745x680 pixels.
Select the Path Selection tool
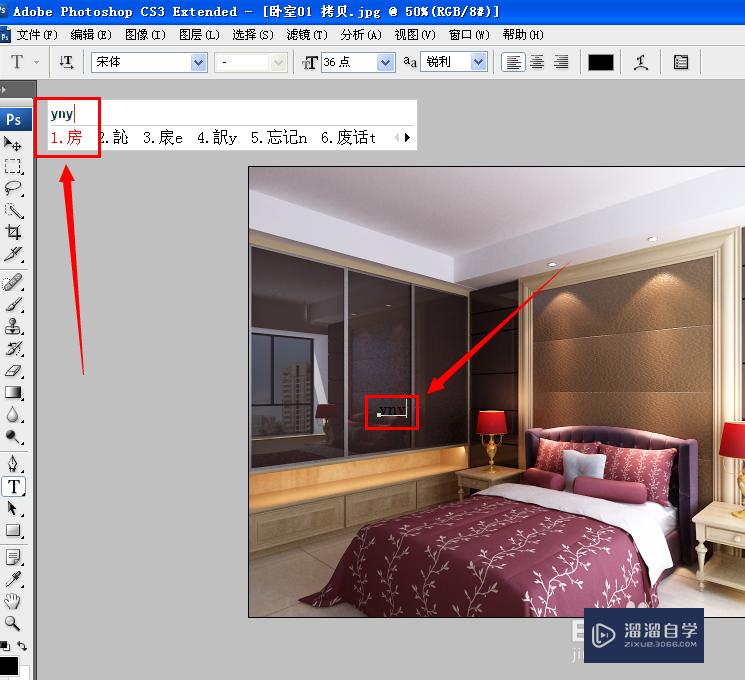[x=12, y=508]
